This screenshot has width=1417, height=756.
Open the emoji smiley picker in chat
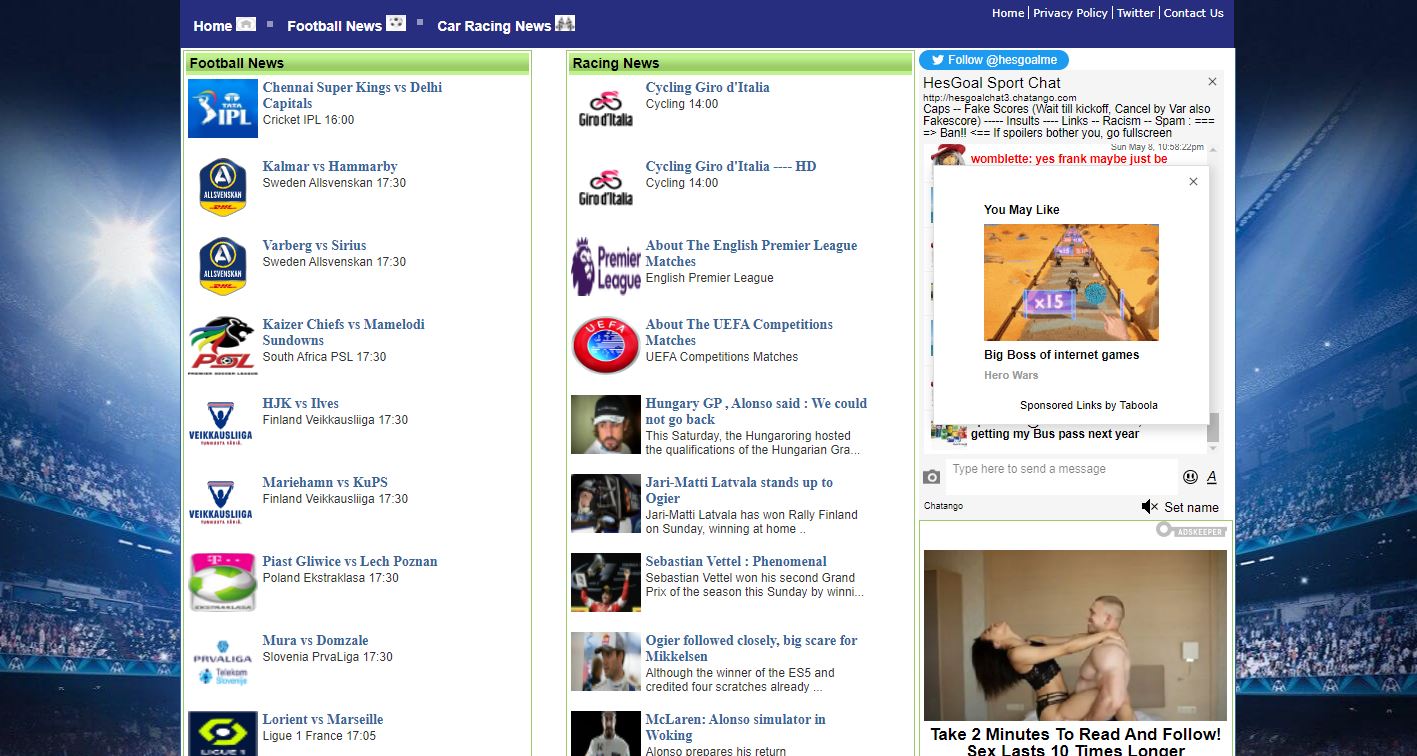pyautogui.click(x=1190, y=477)
